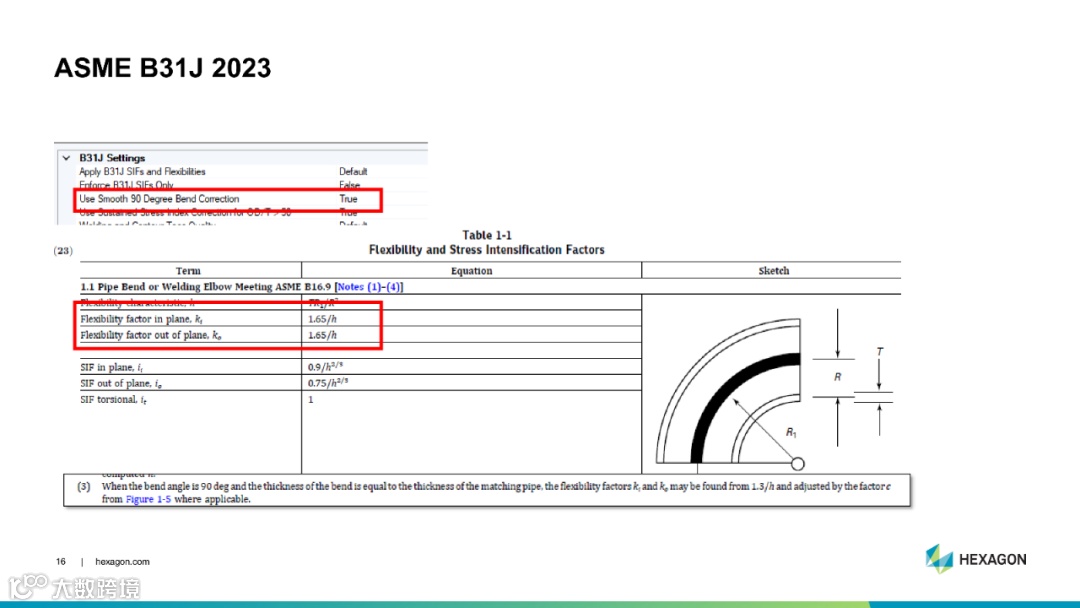Screen dimensions: 1080x608
Task: Click the Equation column header
Action: (471, 271)
